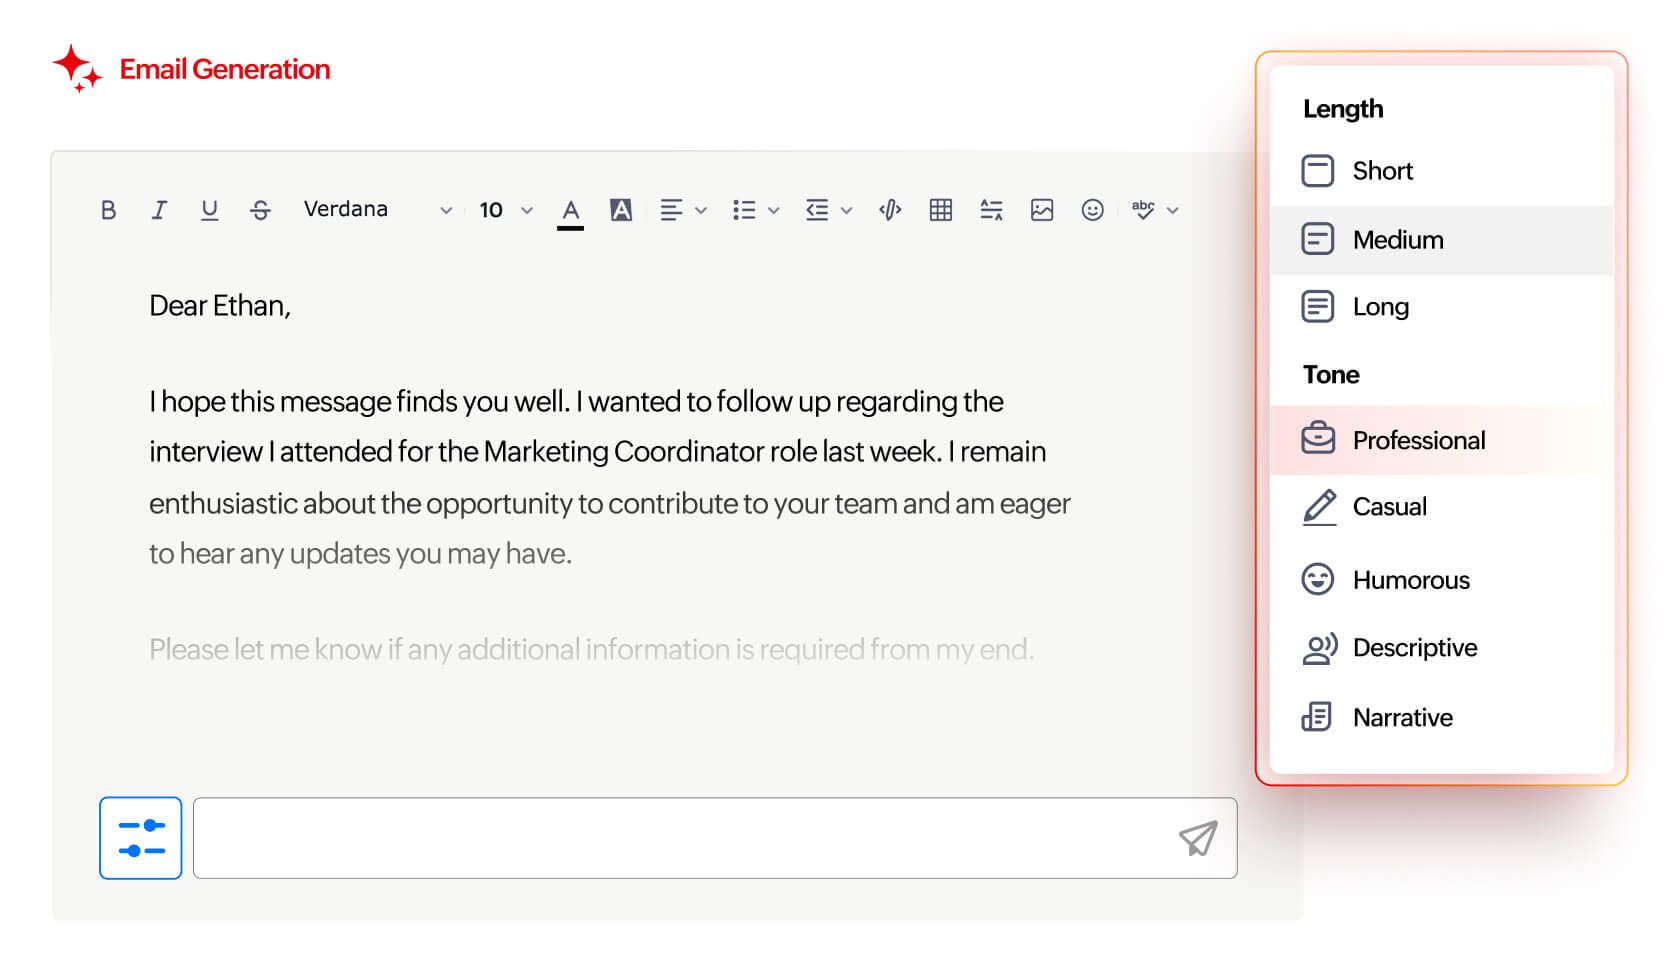Choose the Narrative tone

coord(1403,717)
